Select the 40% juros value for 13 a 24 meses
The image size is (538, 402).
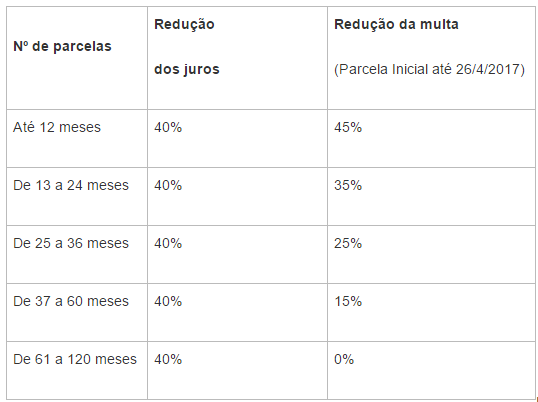click(168, 185)
